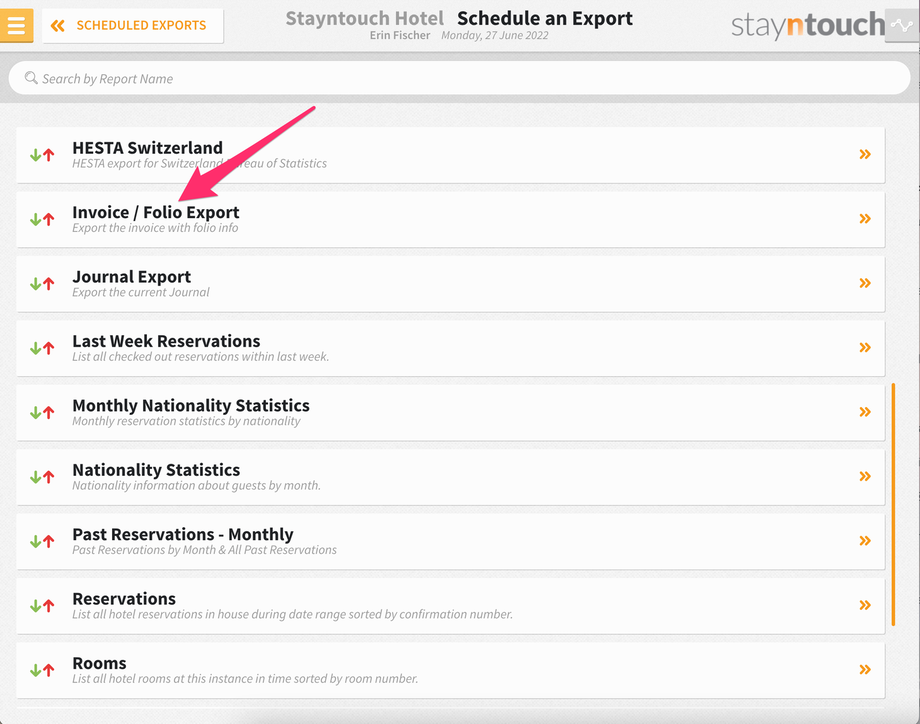Focus the Search by Report Name field
The height and width of the screenshot is (724, 920).
pyautogui.click(x=459, y=78)
